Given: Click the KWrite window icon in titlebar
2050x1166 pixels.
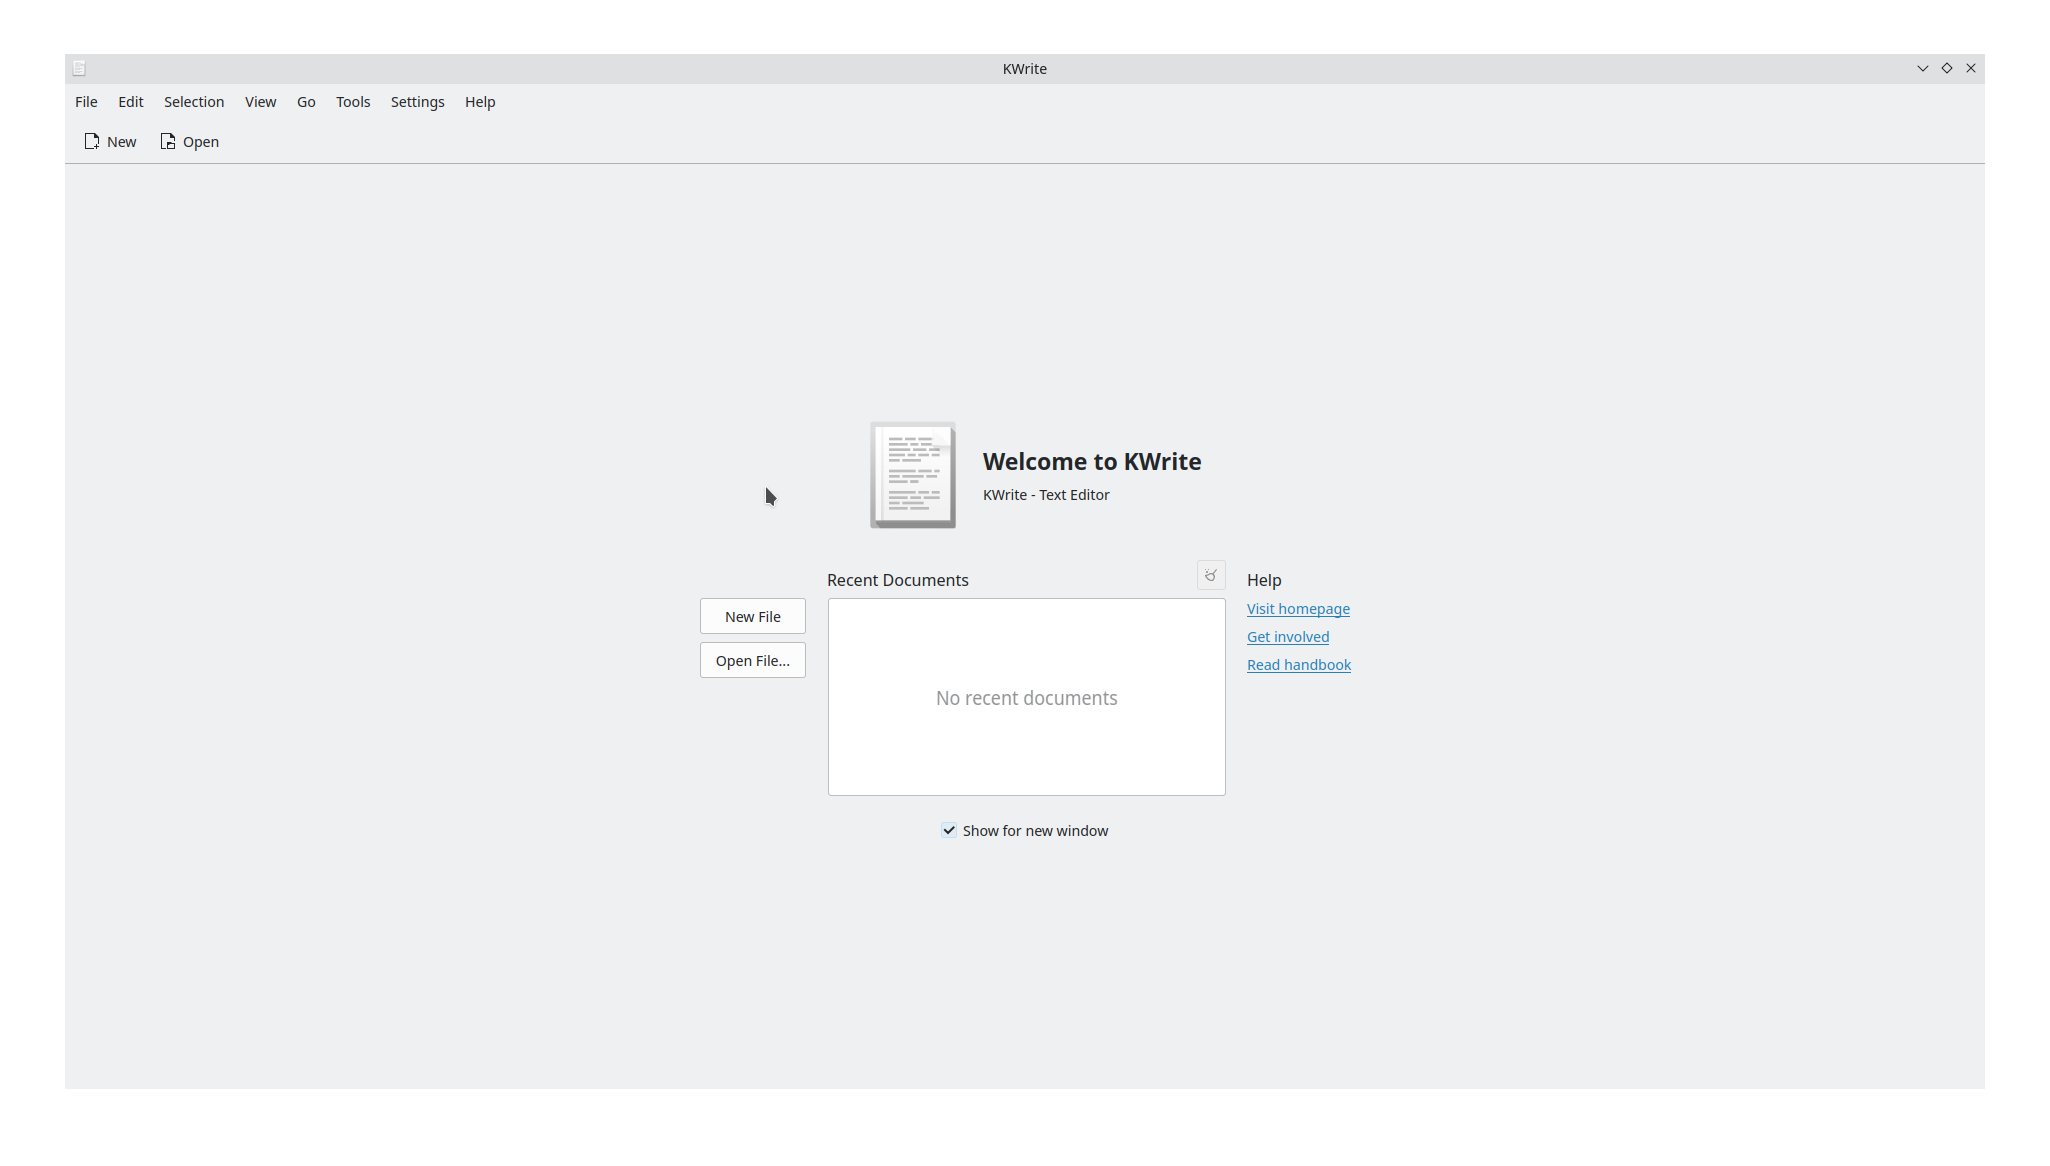Looking at the screenshot, I should [x=79, y=69].
